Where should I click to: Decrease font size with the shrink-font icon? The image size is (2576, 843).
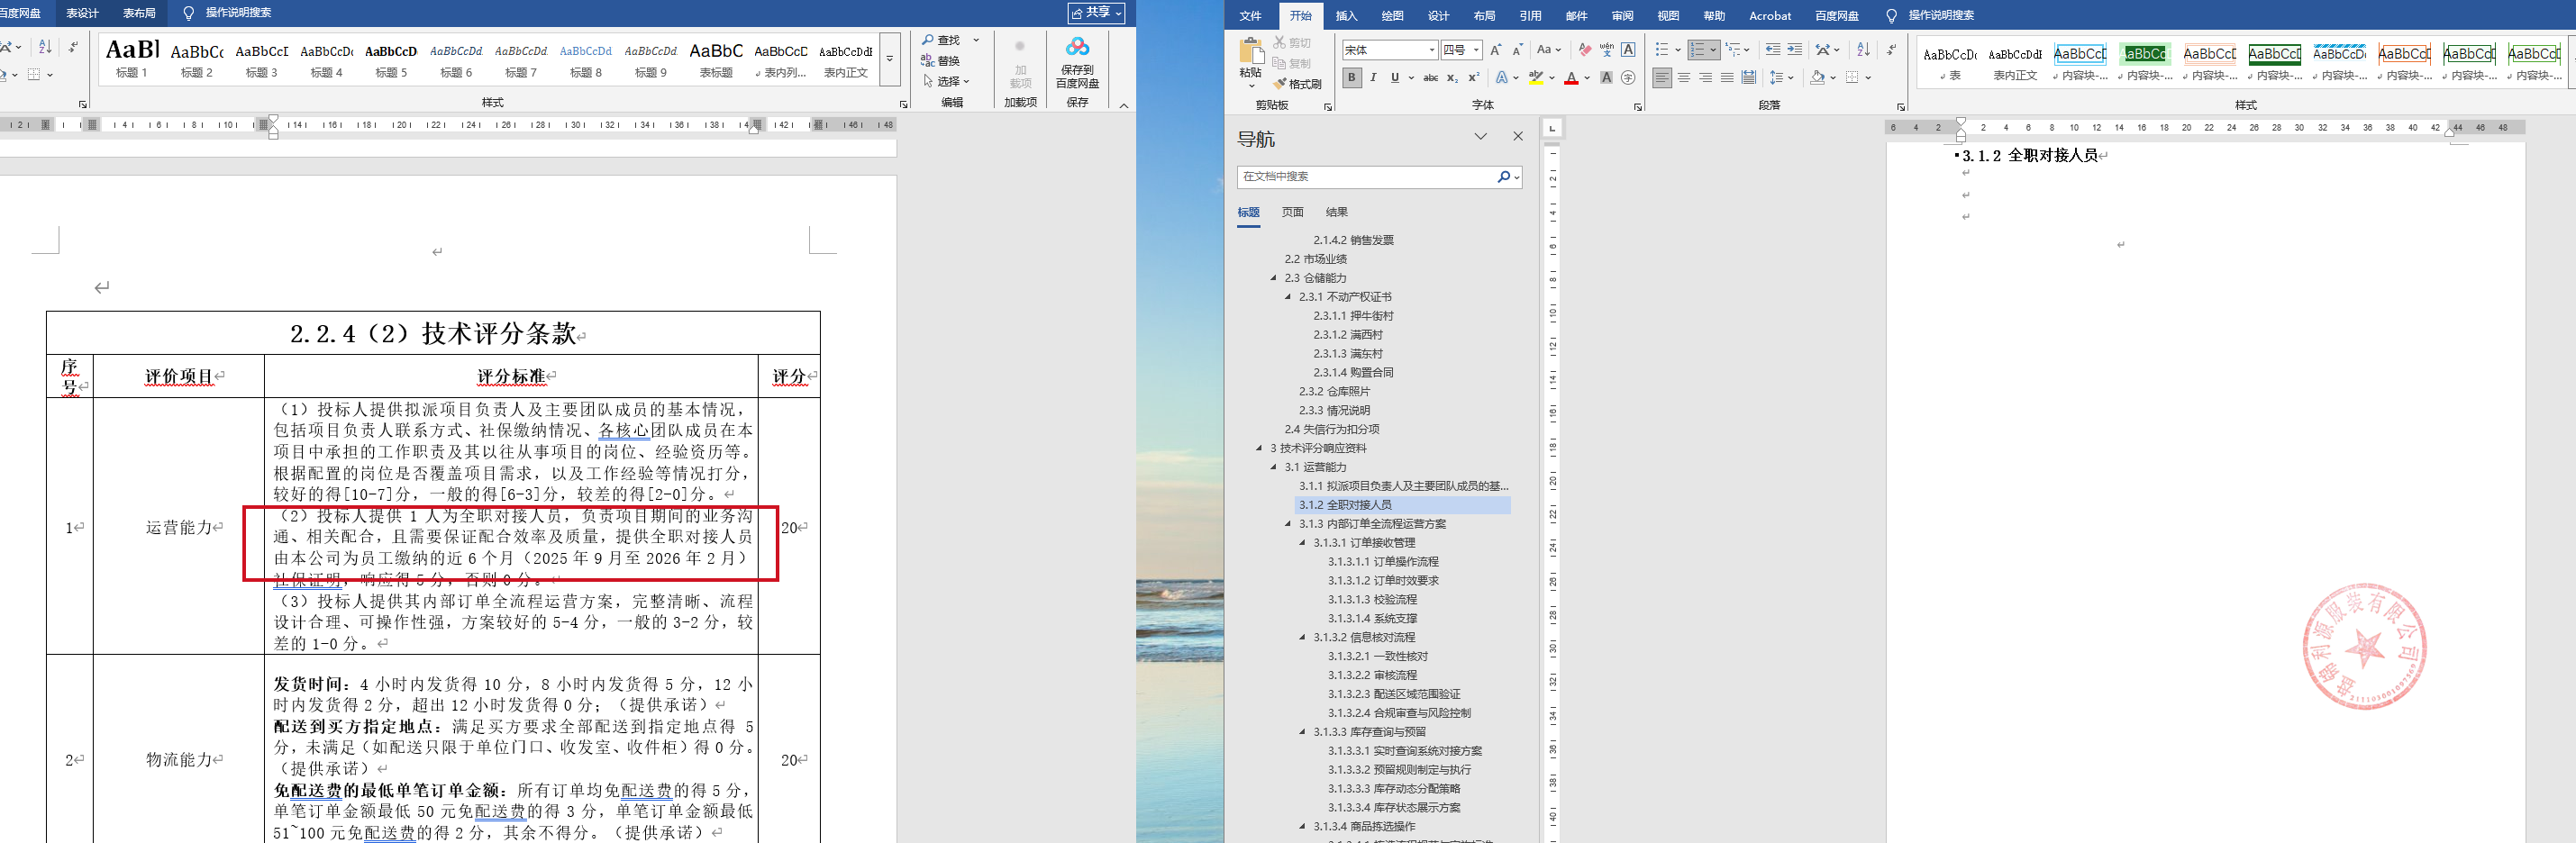point(1517,50)
